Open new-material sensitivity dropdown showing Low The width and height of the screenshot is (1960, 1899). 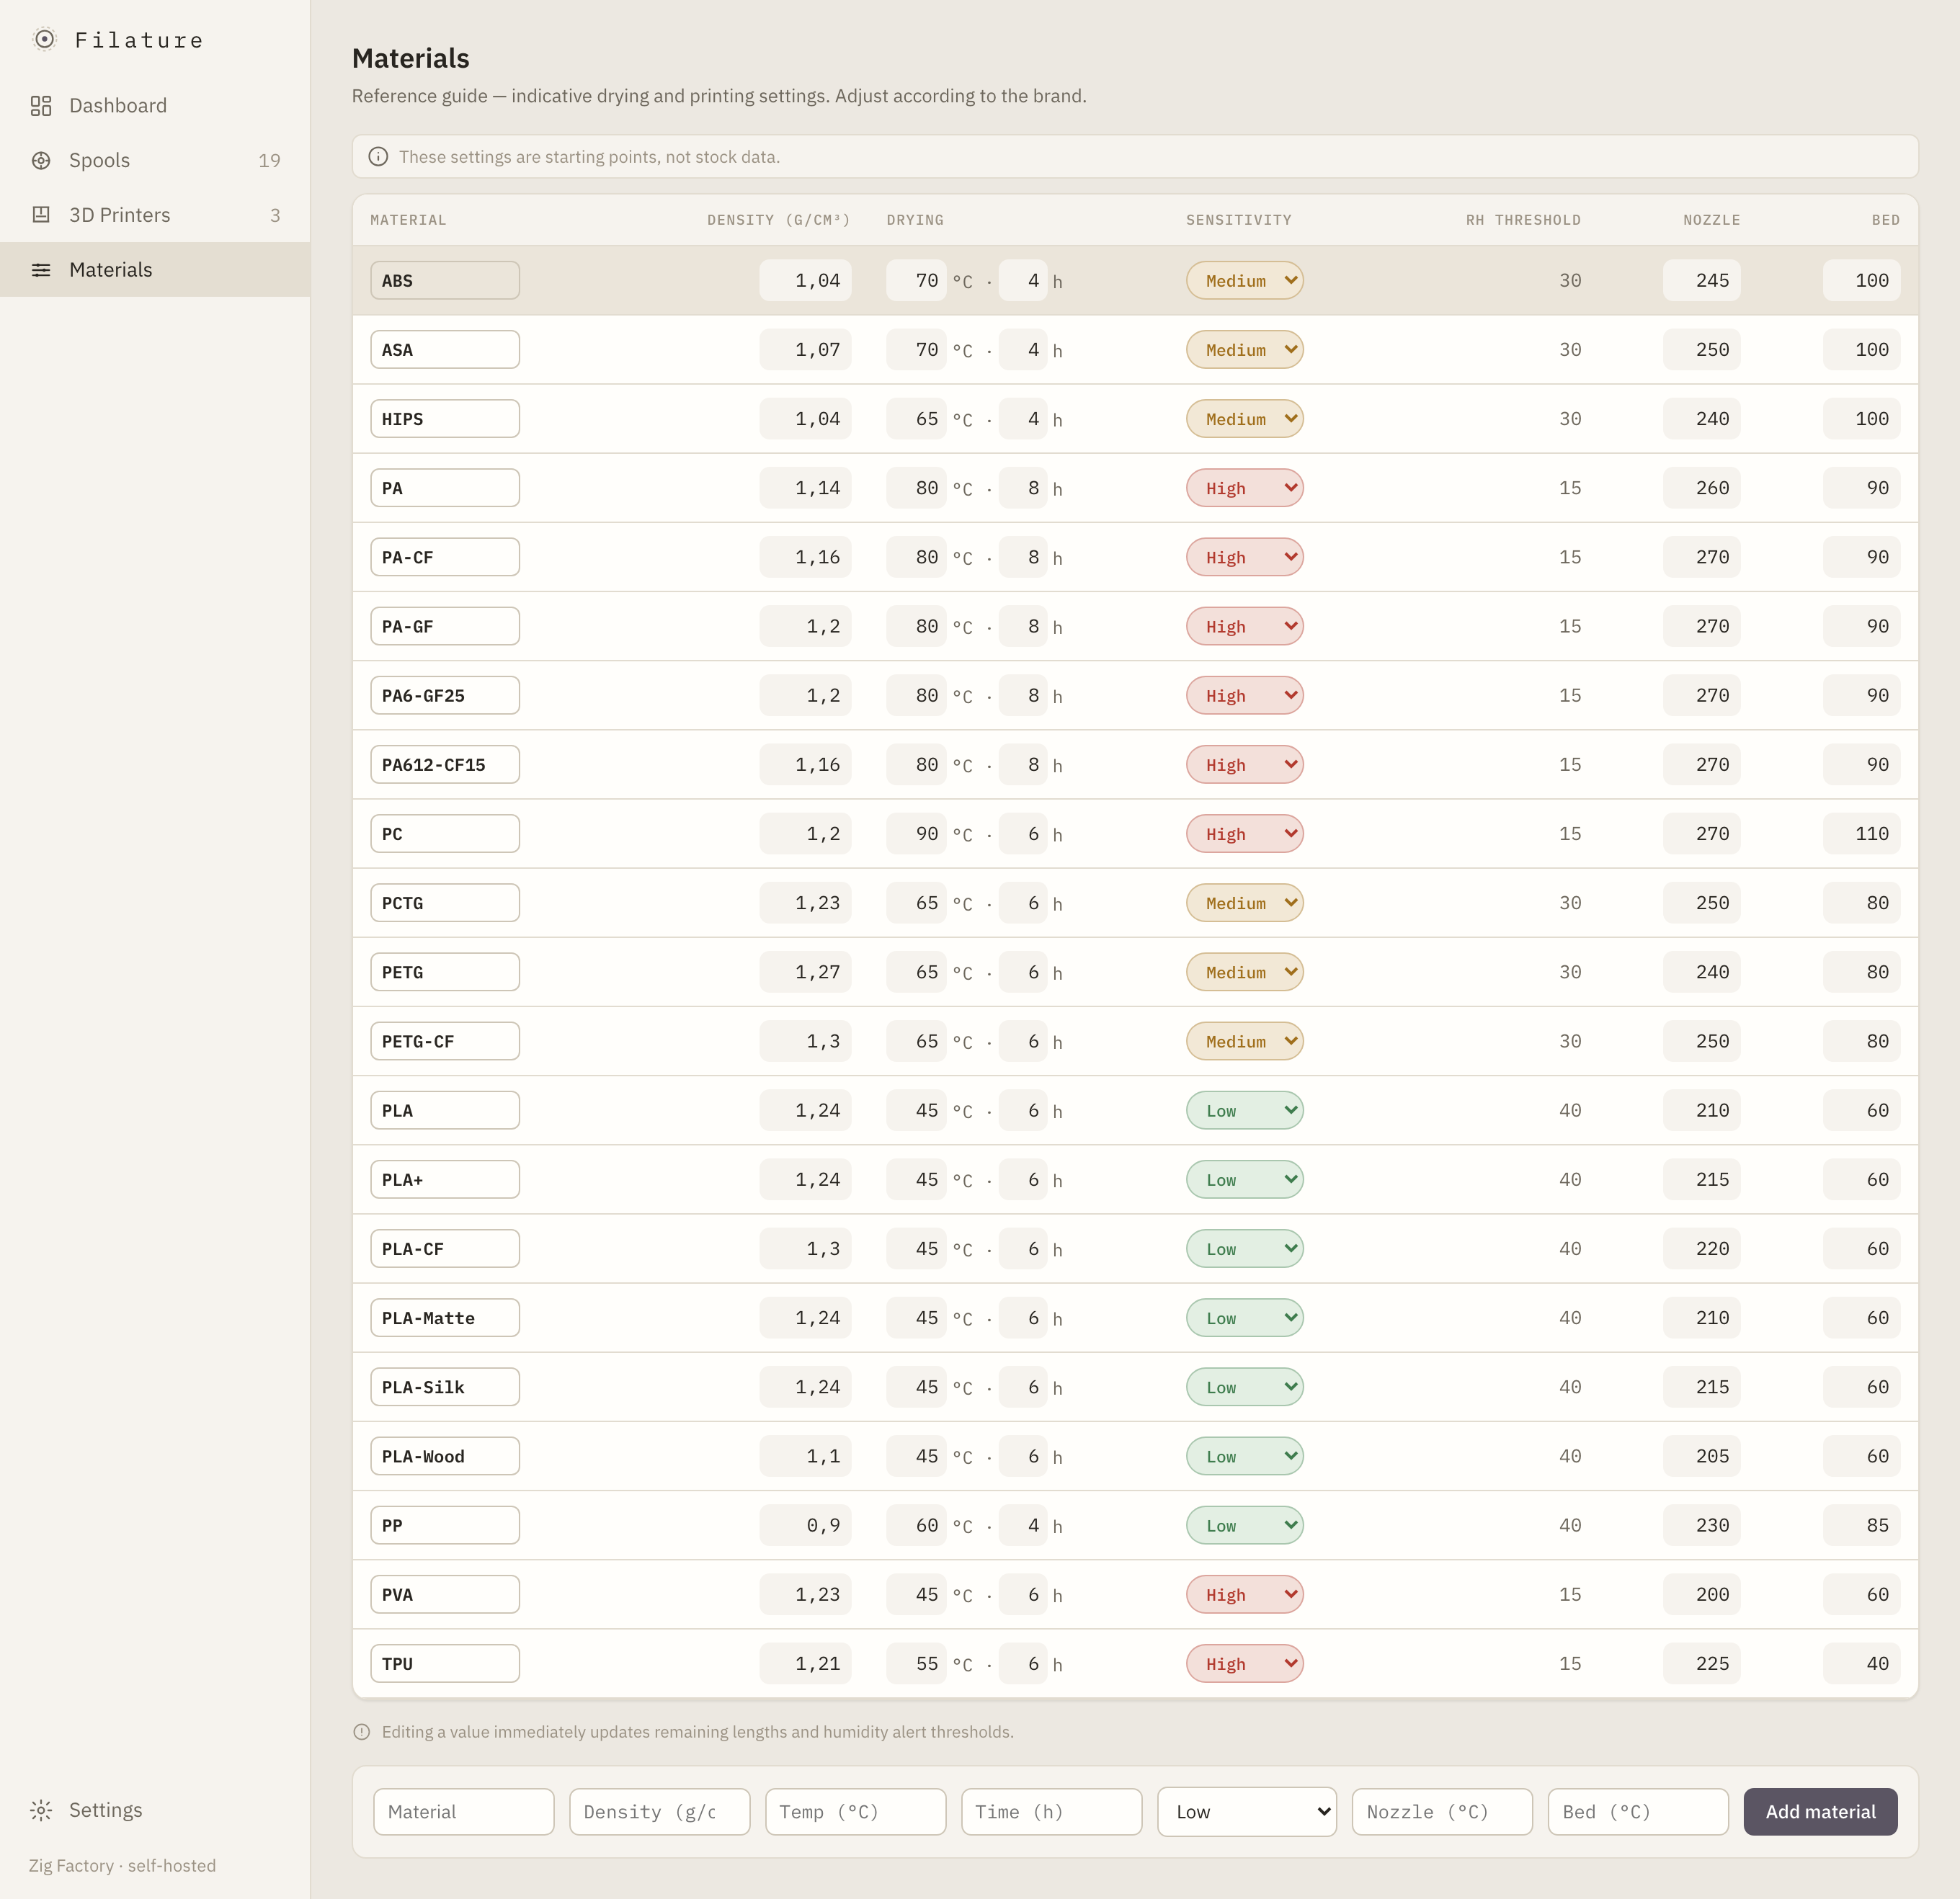[x=1247, y=1812]
